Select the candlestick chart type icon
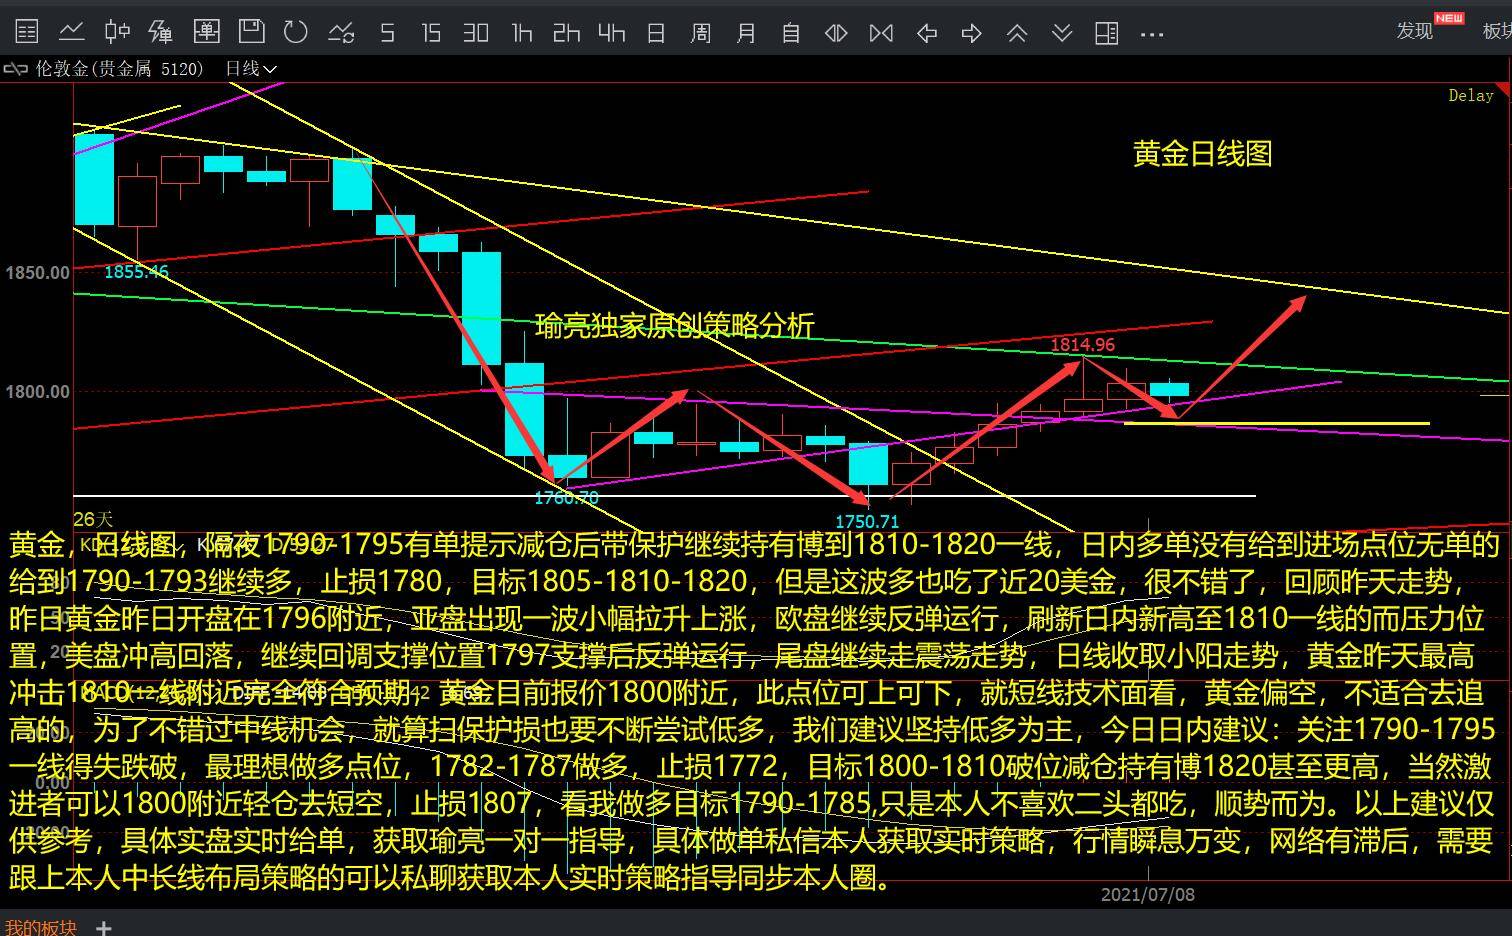 pos(117,33)
